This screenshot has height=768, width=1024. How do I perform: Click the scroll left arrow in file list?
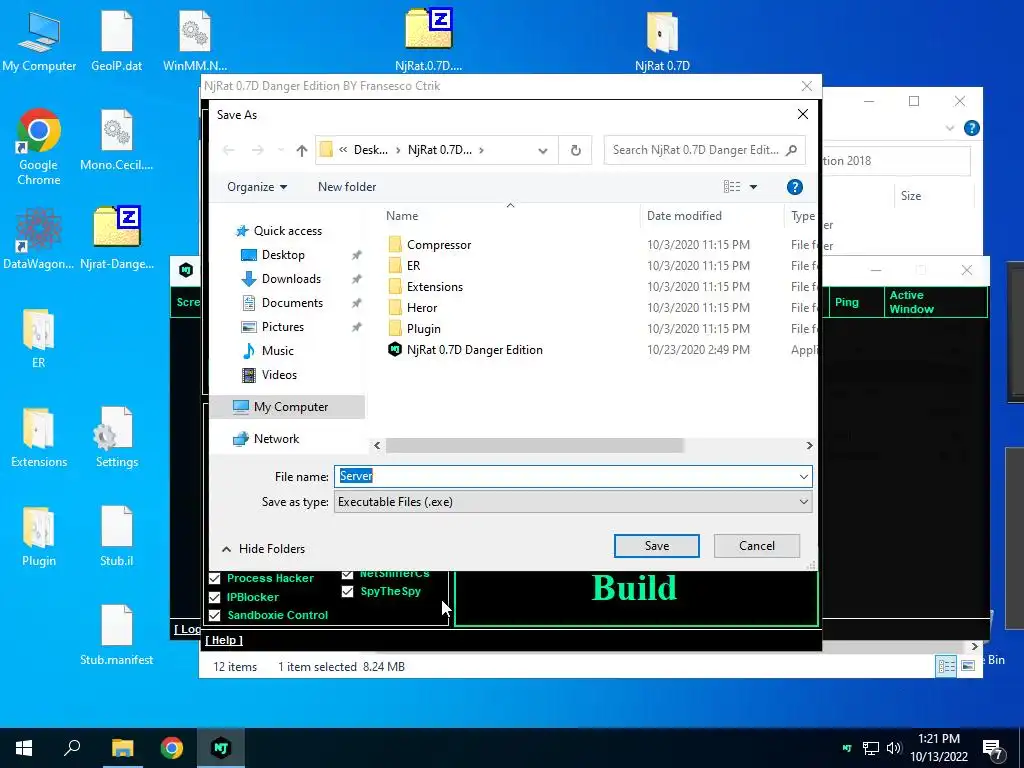(x=377, y=445)
